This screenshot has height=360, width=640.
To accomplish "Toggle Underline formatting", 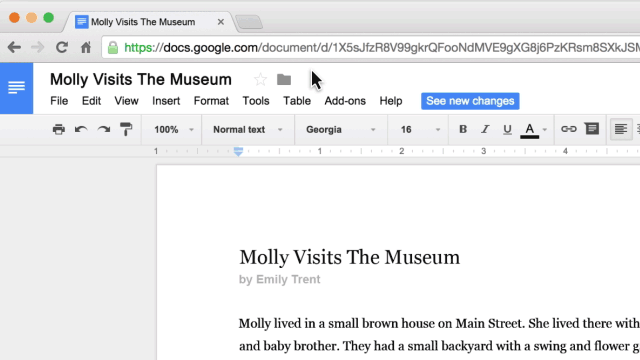I will coord(507,130).
